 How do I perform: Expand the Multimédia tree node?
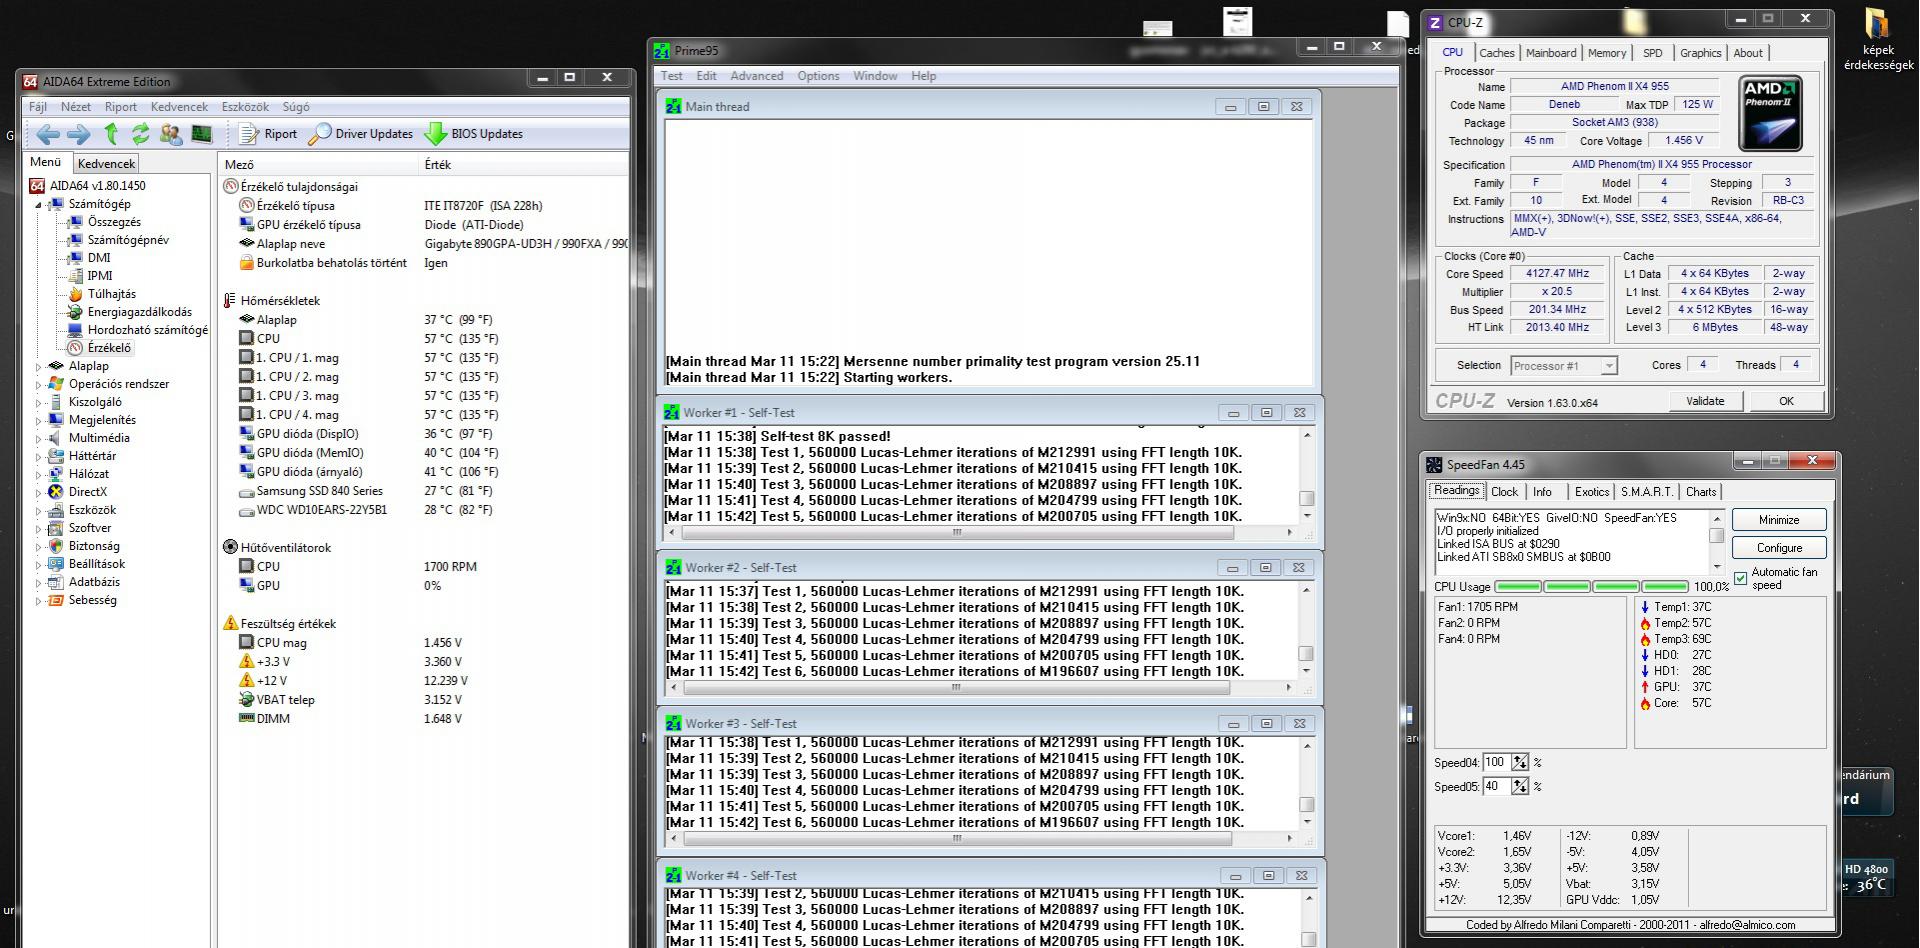click(39, 438)
